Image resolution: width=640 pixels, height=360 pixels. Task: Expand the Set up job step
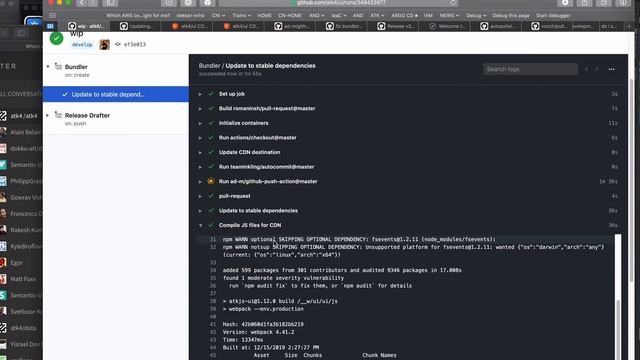click(x=200, y=94)
